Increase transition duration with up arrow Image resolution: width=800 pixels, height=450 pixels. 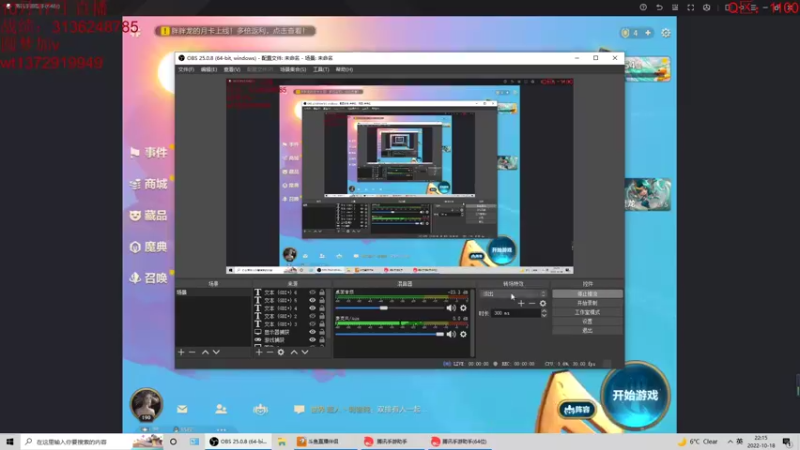click(544, 311)
